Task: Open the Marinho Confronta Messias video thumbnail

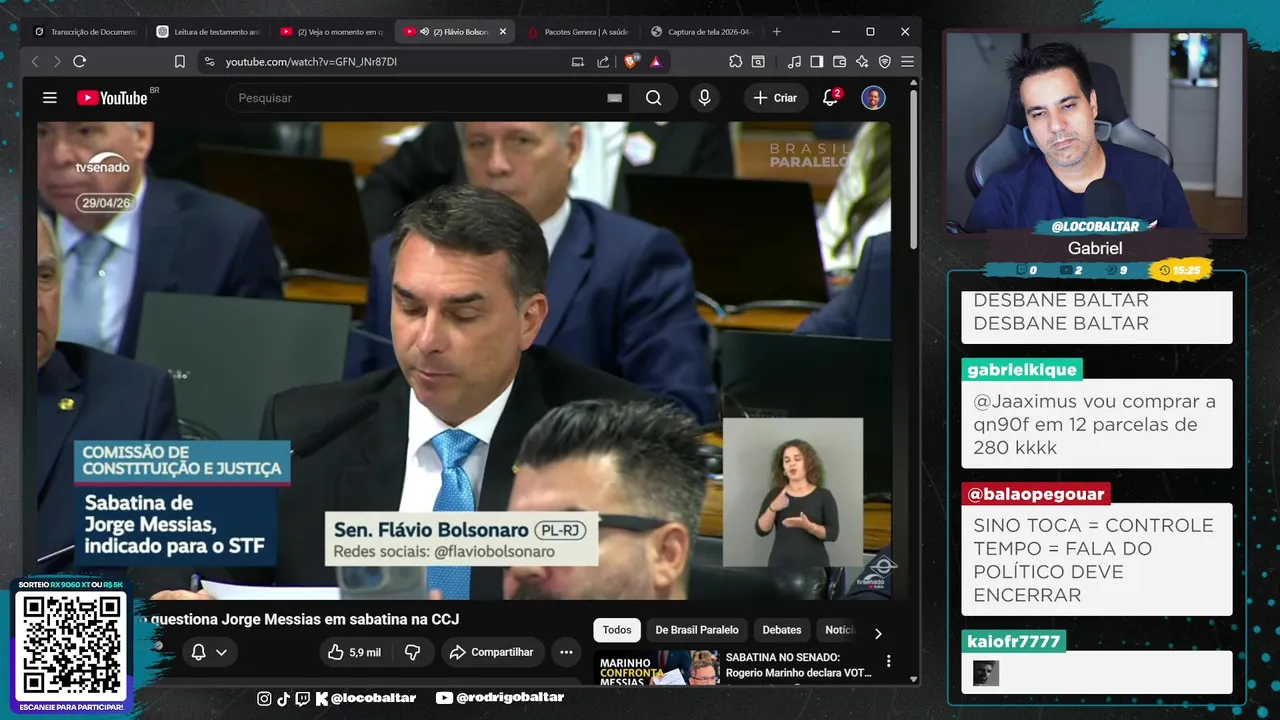Action: pos(657,667)
